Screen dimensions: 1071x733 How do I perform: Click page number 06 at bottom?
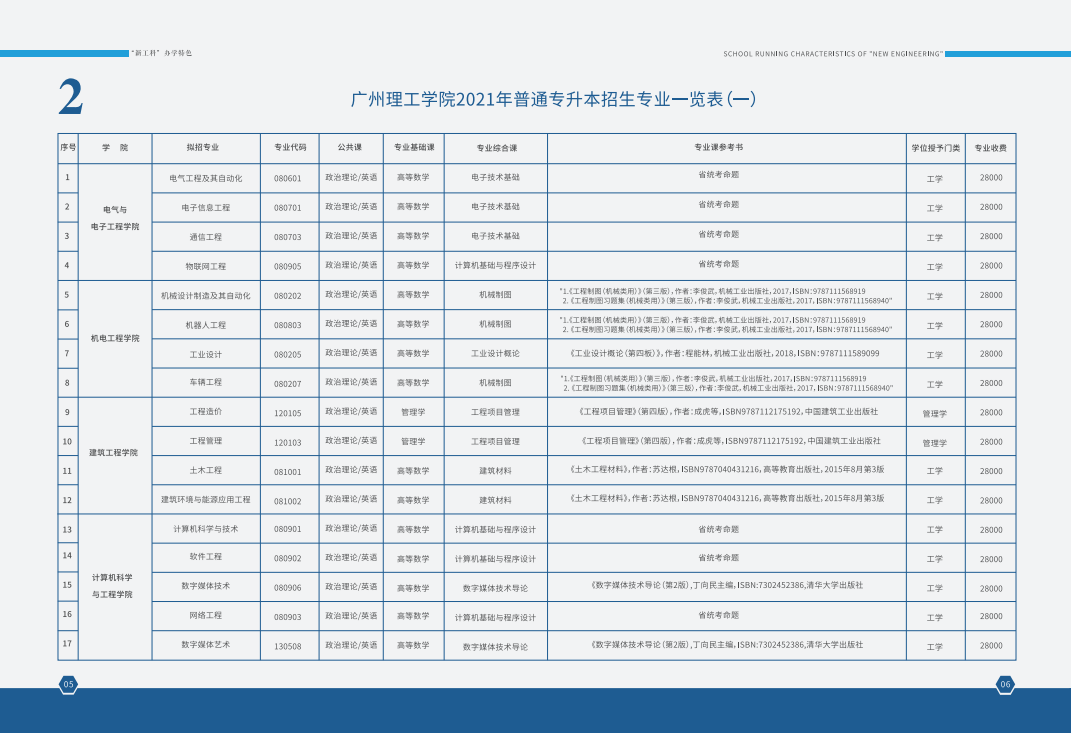(1005, 684)
